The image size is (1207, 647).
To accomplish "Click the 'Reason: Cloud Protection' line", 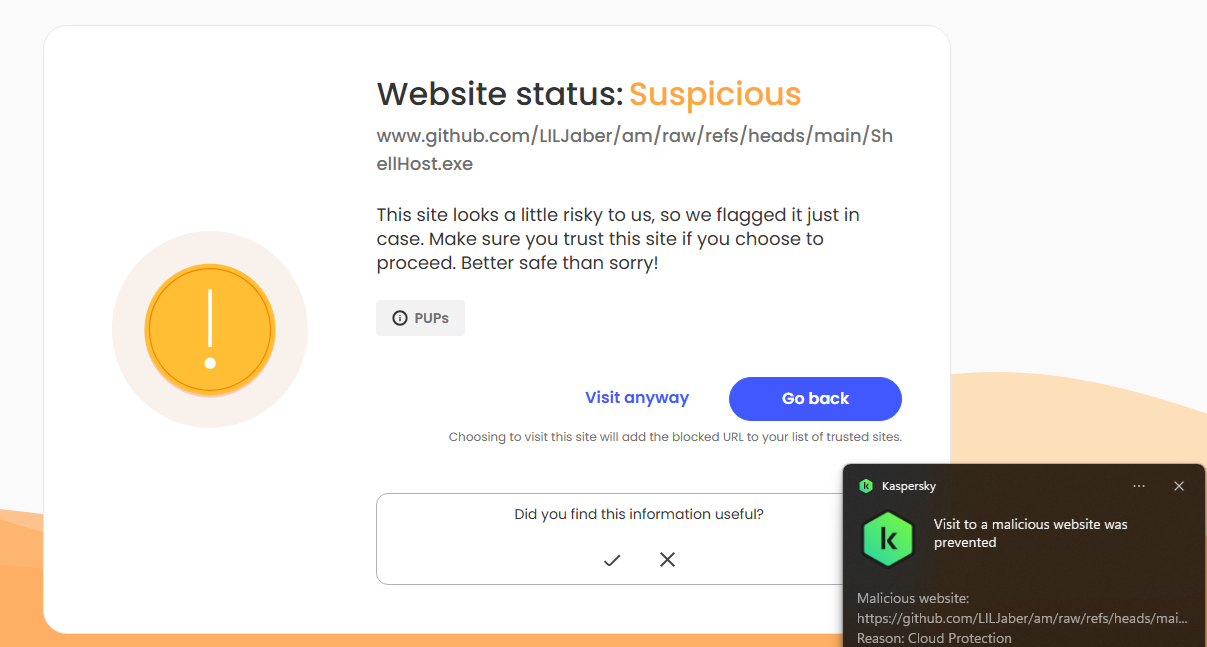I will point(934,638).
